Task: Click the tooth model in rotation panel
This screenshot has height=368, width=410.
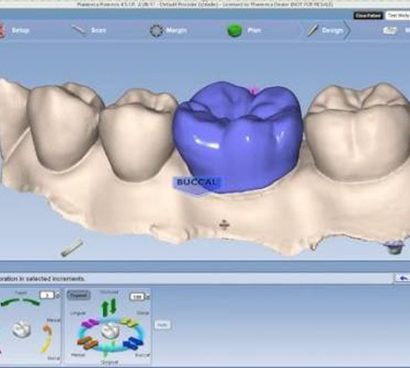Action: (x=22, y=330)
